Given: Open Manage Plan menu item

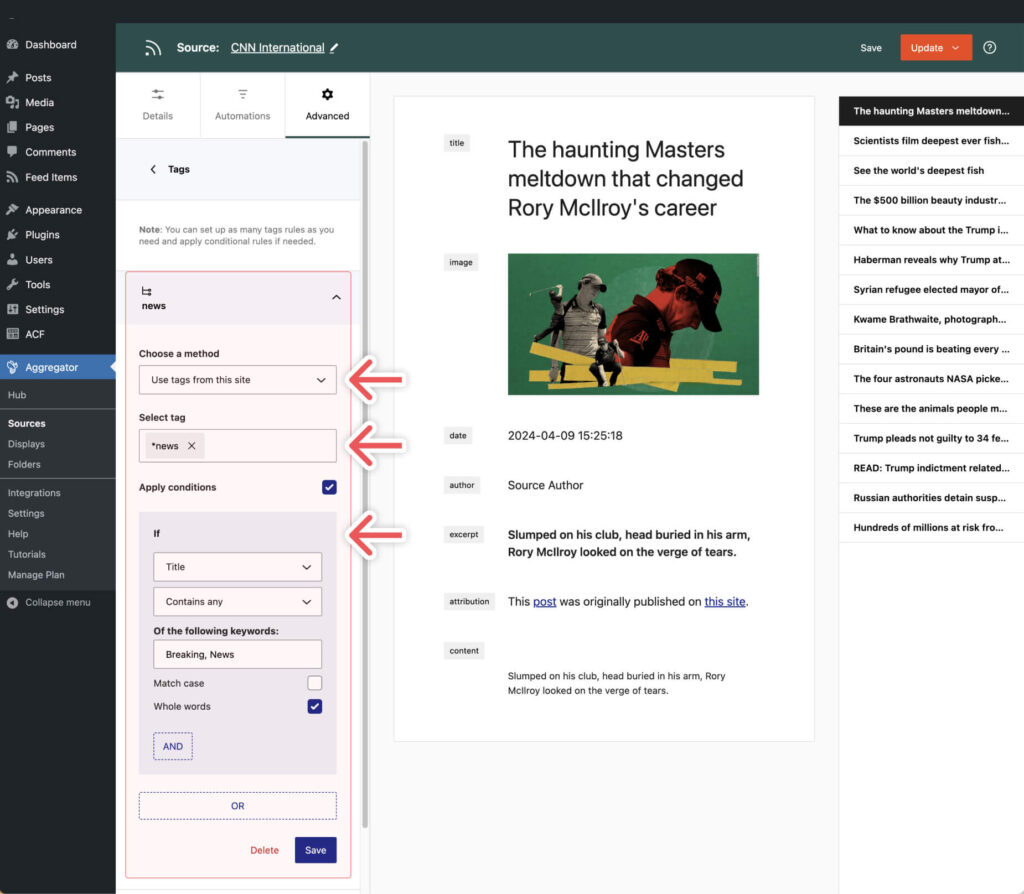Looking at the screenshot, I should [36, 575].
